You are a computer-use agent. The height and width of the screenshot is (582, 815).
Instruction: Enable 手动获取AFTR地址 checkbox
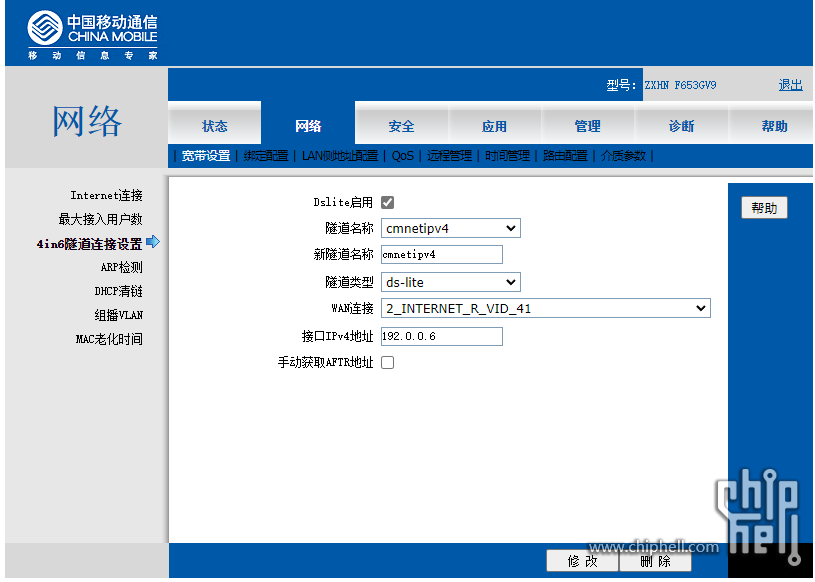point(387,362)
